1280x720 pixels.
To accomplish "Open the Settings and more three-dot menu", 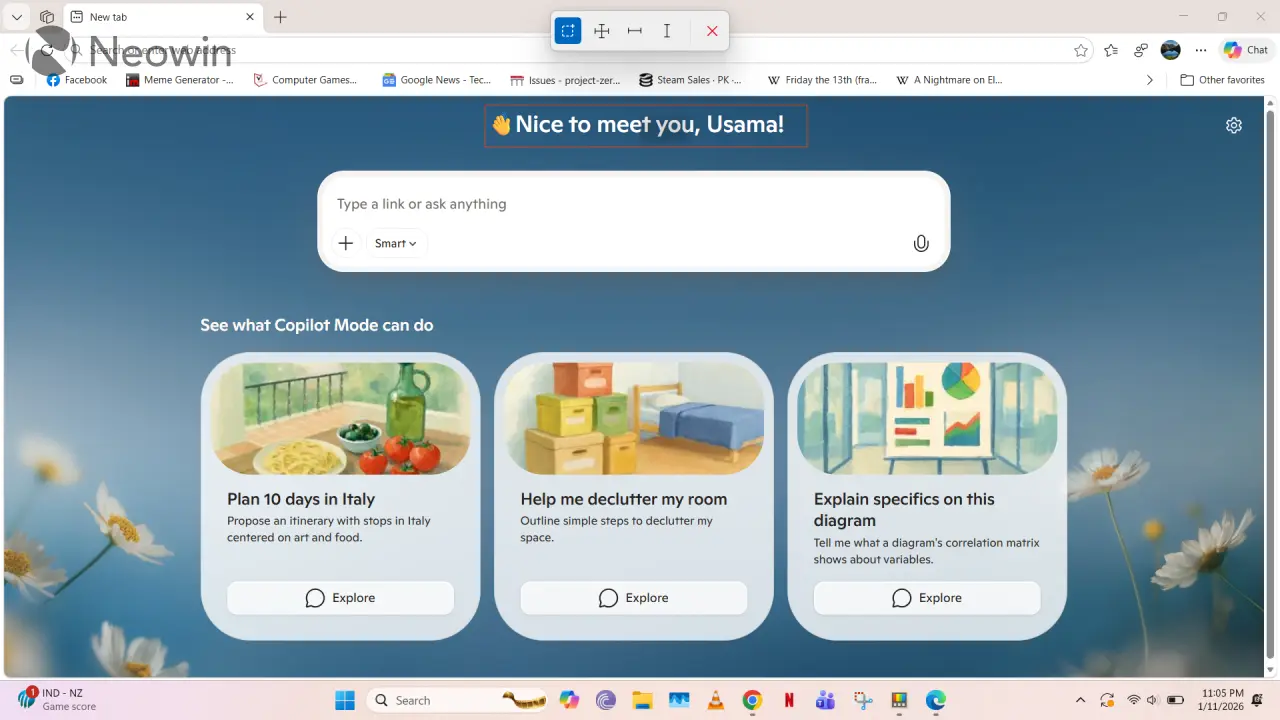I will 1201,50.
